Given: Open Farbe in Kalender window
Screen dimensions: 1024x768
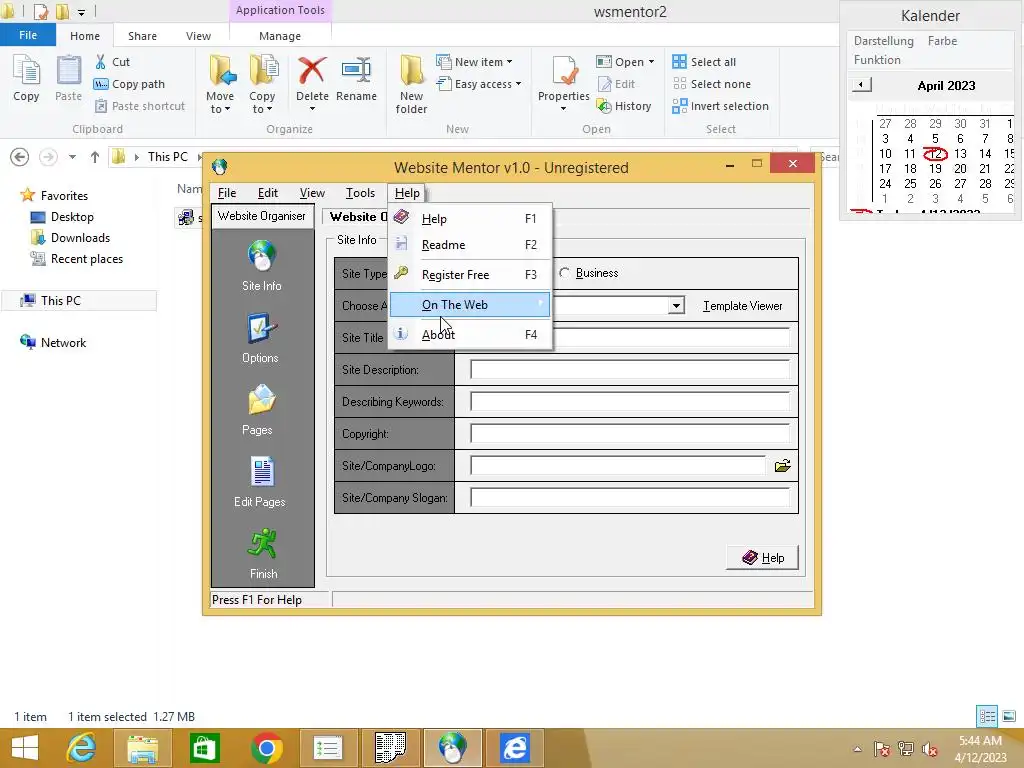Looking at the screenshot, I should point(942,40).
